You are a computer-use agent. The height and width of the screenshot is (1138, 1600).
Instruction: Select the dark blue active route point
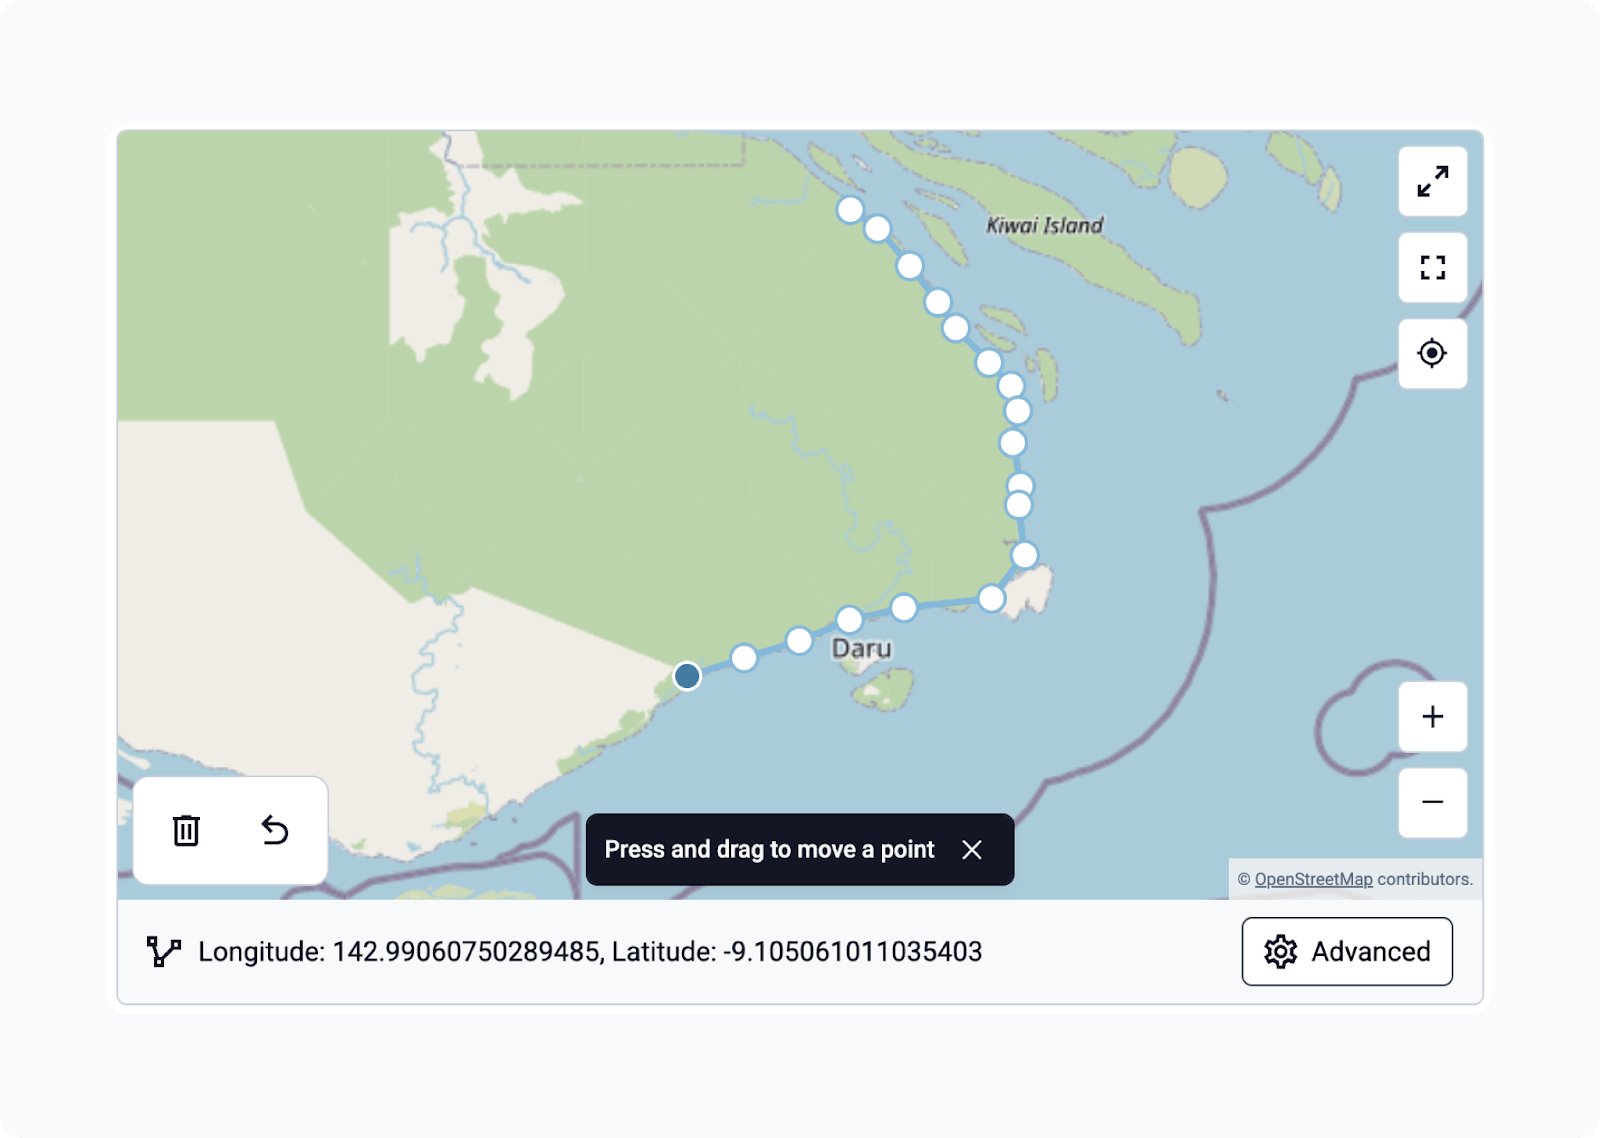[x=686, y=676]
